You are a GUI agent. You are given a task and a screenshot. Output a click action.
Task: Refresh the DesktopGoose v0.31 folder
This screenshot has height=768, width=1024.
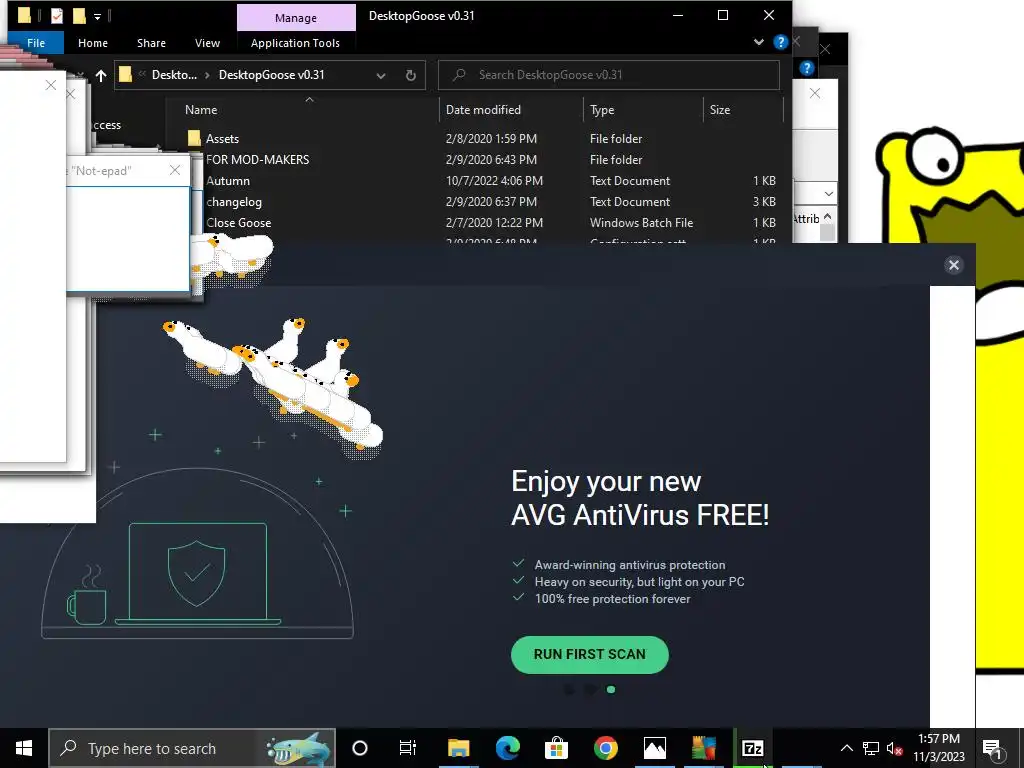[410, 75]
